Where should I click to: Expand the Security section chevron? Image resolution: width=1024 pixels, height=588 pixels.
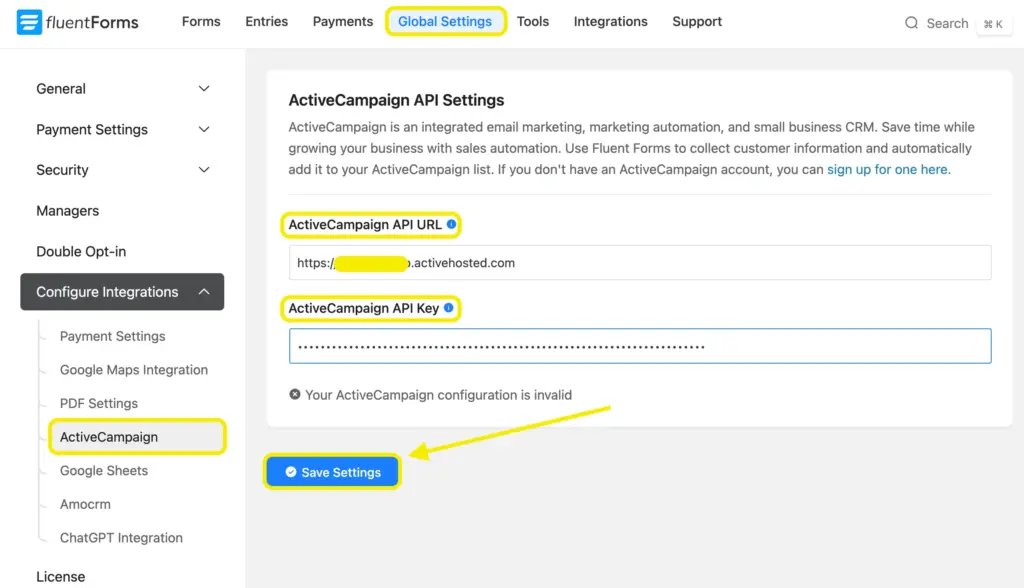204,170
